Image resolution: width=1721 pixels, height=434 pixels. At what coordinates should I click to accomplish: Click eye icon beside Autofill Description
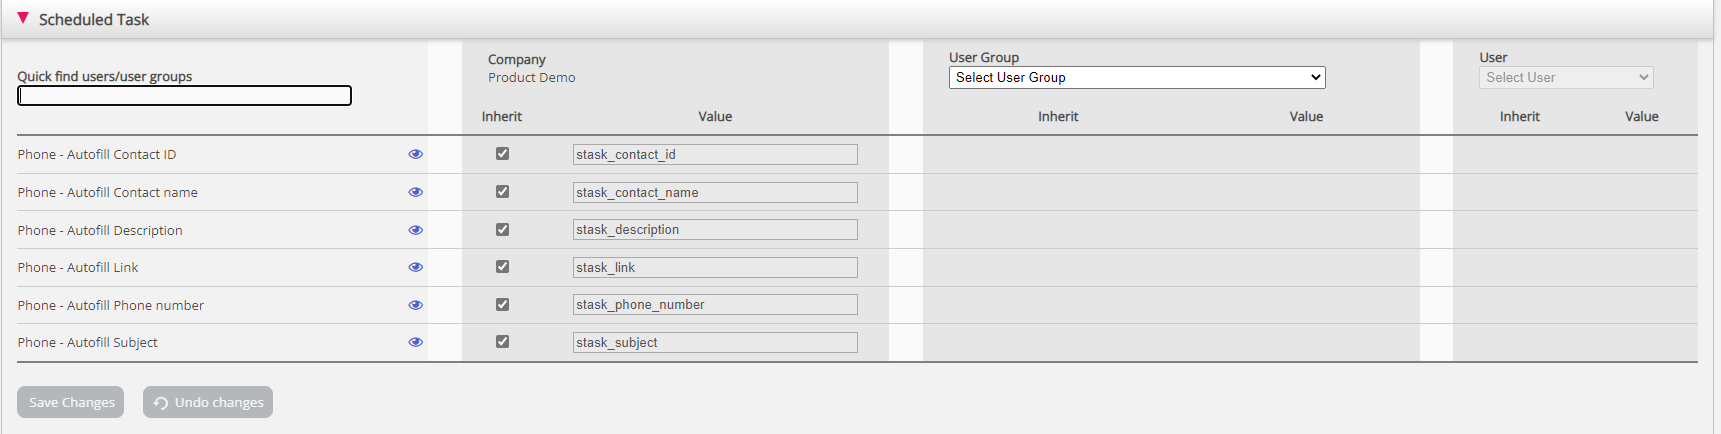pyautogui.click(x=415, y=230)
